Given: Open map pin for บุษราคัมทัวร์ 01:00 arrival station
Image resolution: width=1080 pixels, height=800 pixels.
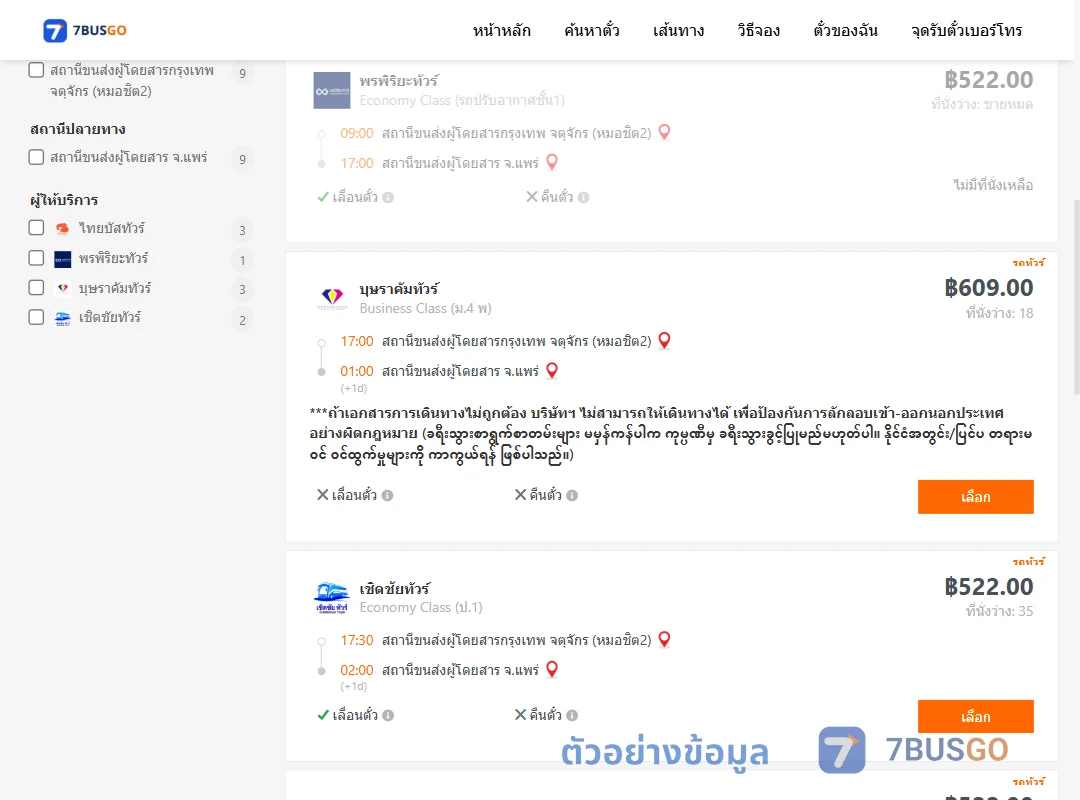Looking at the screenshot, I should point(552,371).
